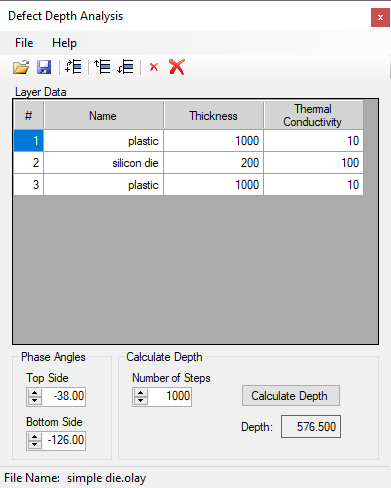Increase Bottom Side phase angle with up arrow
391x488 pixels.
click(x=34, y=437)
